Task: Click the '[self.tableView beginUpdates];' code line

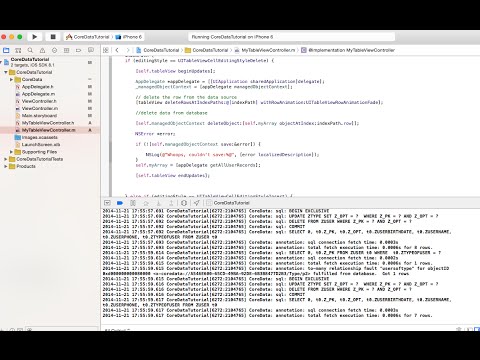Action: click(x=175, y=71)
